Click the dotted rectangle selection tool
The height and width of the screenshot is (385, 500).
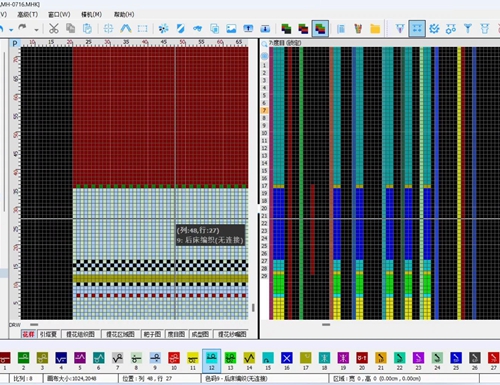click(142, 29)
